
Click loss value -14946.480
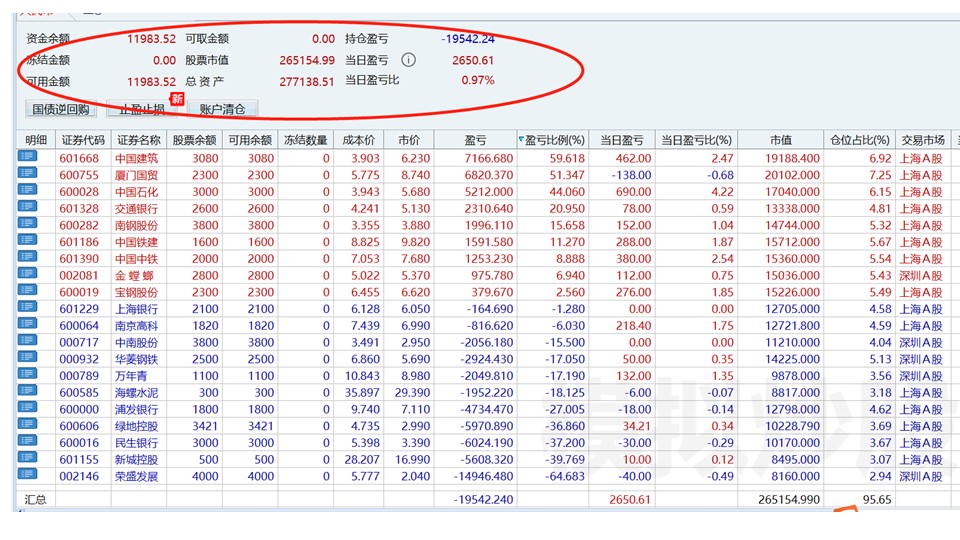tap(483, 476)
